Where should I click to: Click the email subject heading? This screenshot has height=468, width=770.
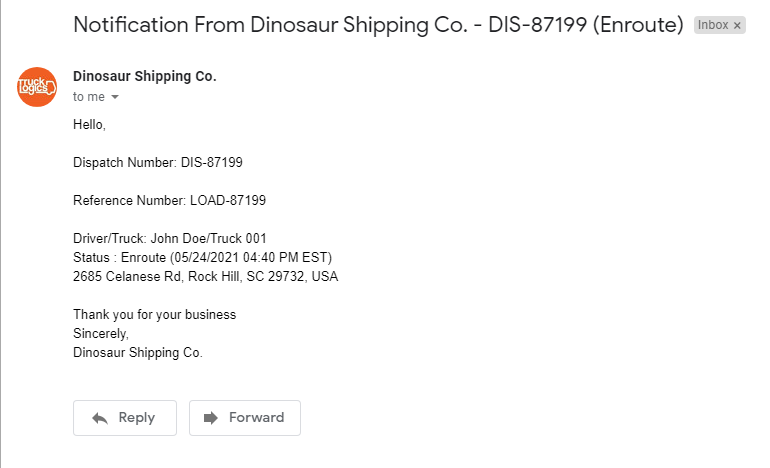pyautogui.click(x=378, y=25)
